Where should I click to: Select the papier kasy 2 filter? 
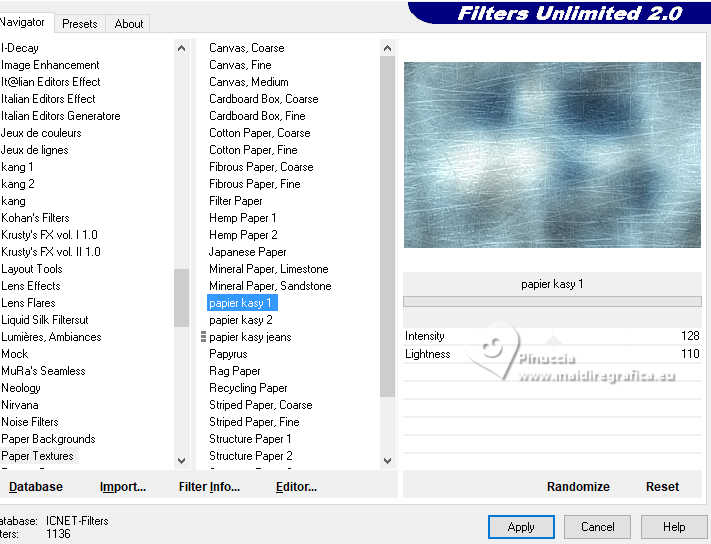tap(241, 320)
